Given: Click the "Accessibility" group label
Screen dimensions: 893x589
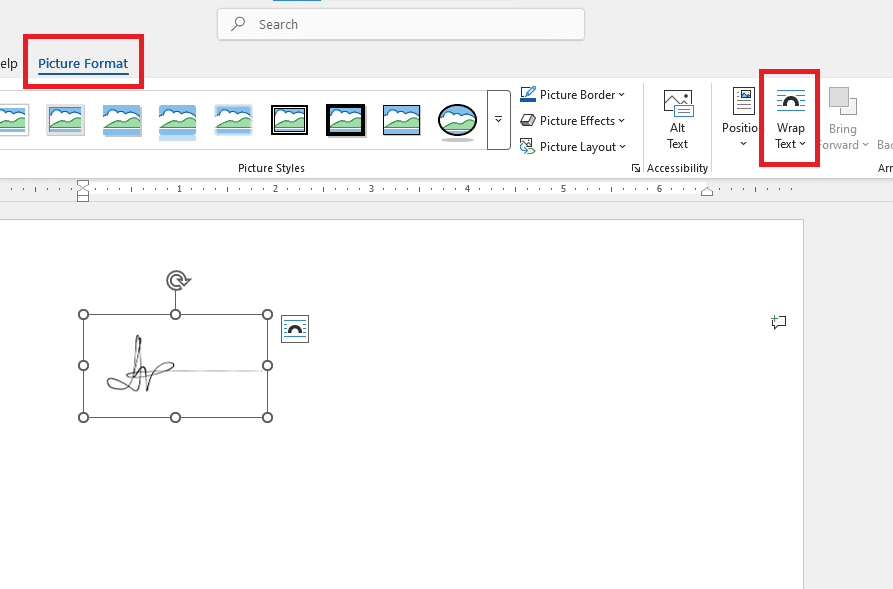Looking at the screenshot, I should [677, 168].
